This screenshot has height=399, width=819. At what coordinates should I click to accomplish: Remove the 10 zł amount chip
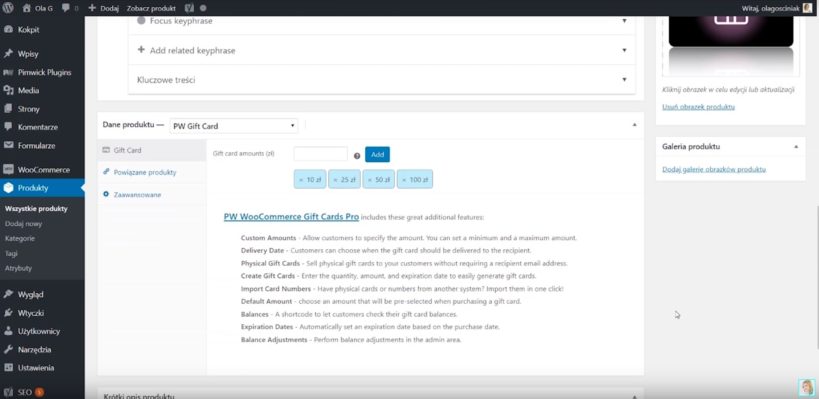coord(301,180)
